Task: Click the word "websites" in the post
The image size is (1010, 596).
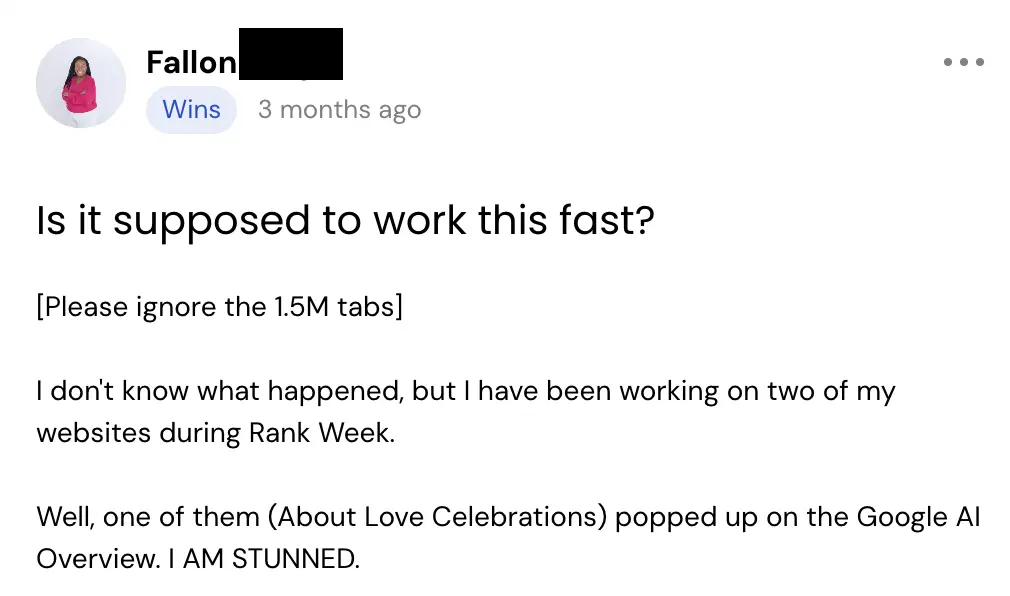Action: (94, 434)
